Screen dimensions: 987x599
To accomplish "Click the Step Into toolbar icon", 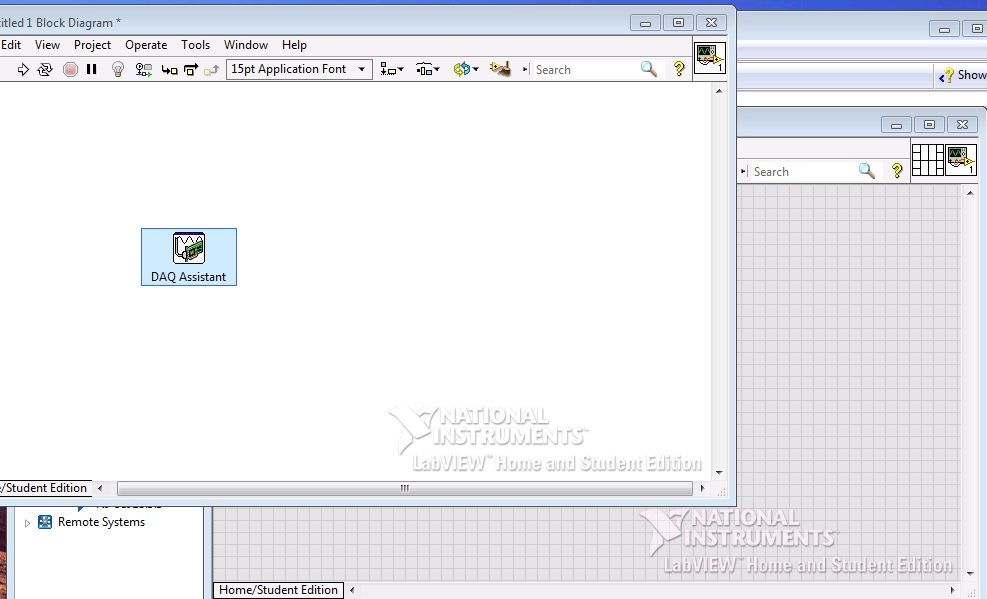I will tap(169, 70).
